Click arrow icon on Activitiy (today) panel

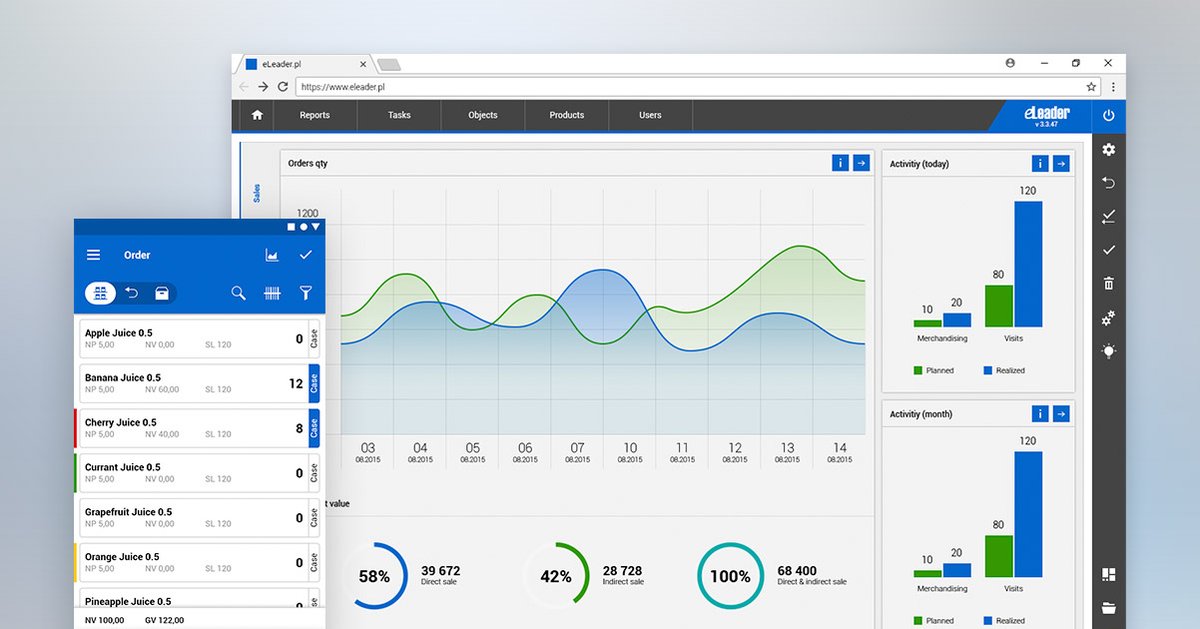(1061, 163)
